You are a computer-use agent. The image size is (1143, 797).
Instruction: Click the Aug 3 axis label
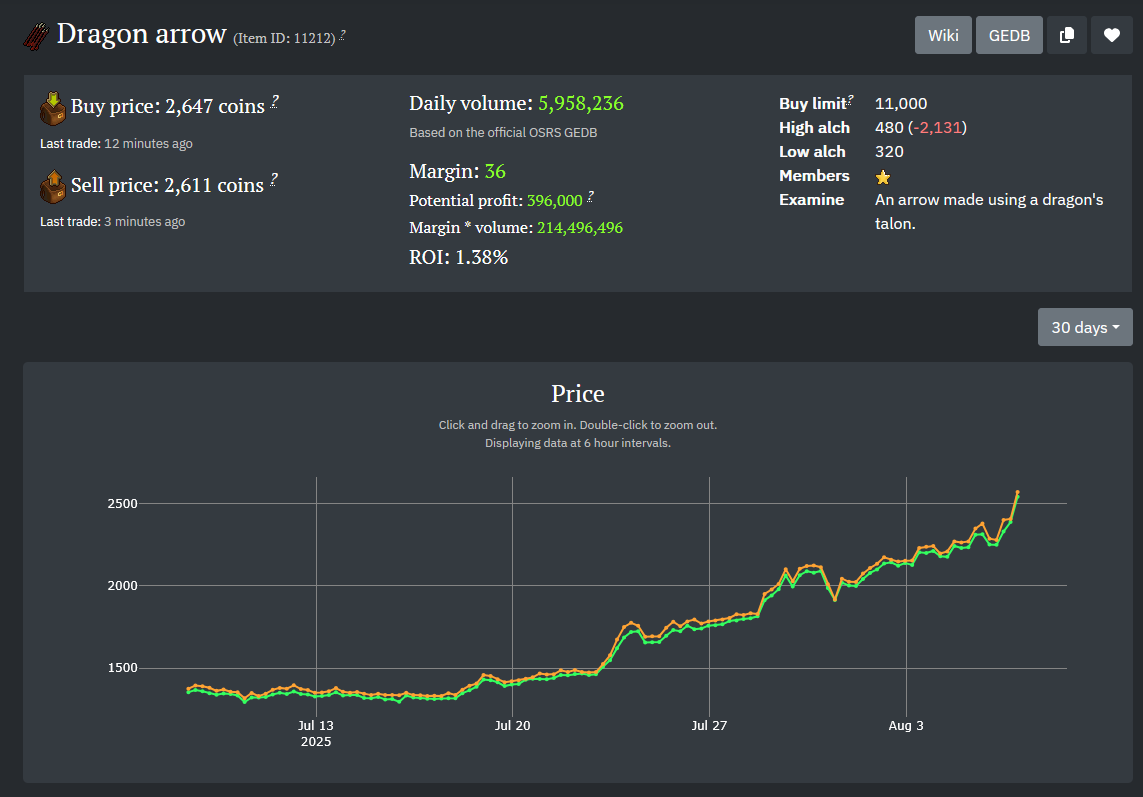906,726
